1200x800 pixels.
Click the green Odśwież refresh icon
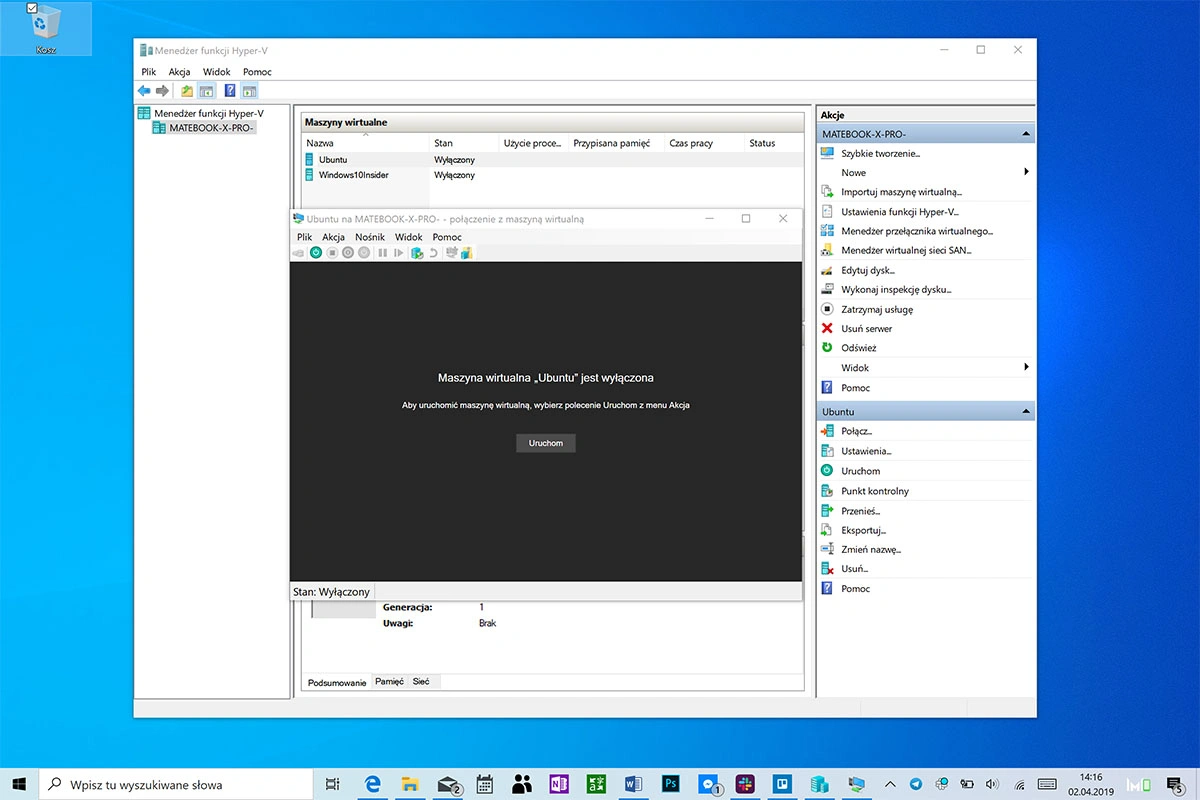(x=827, y=348)
